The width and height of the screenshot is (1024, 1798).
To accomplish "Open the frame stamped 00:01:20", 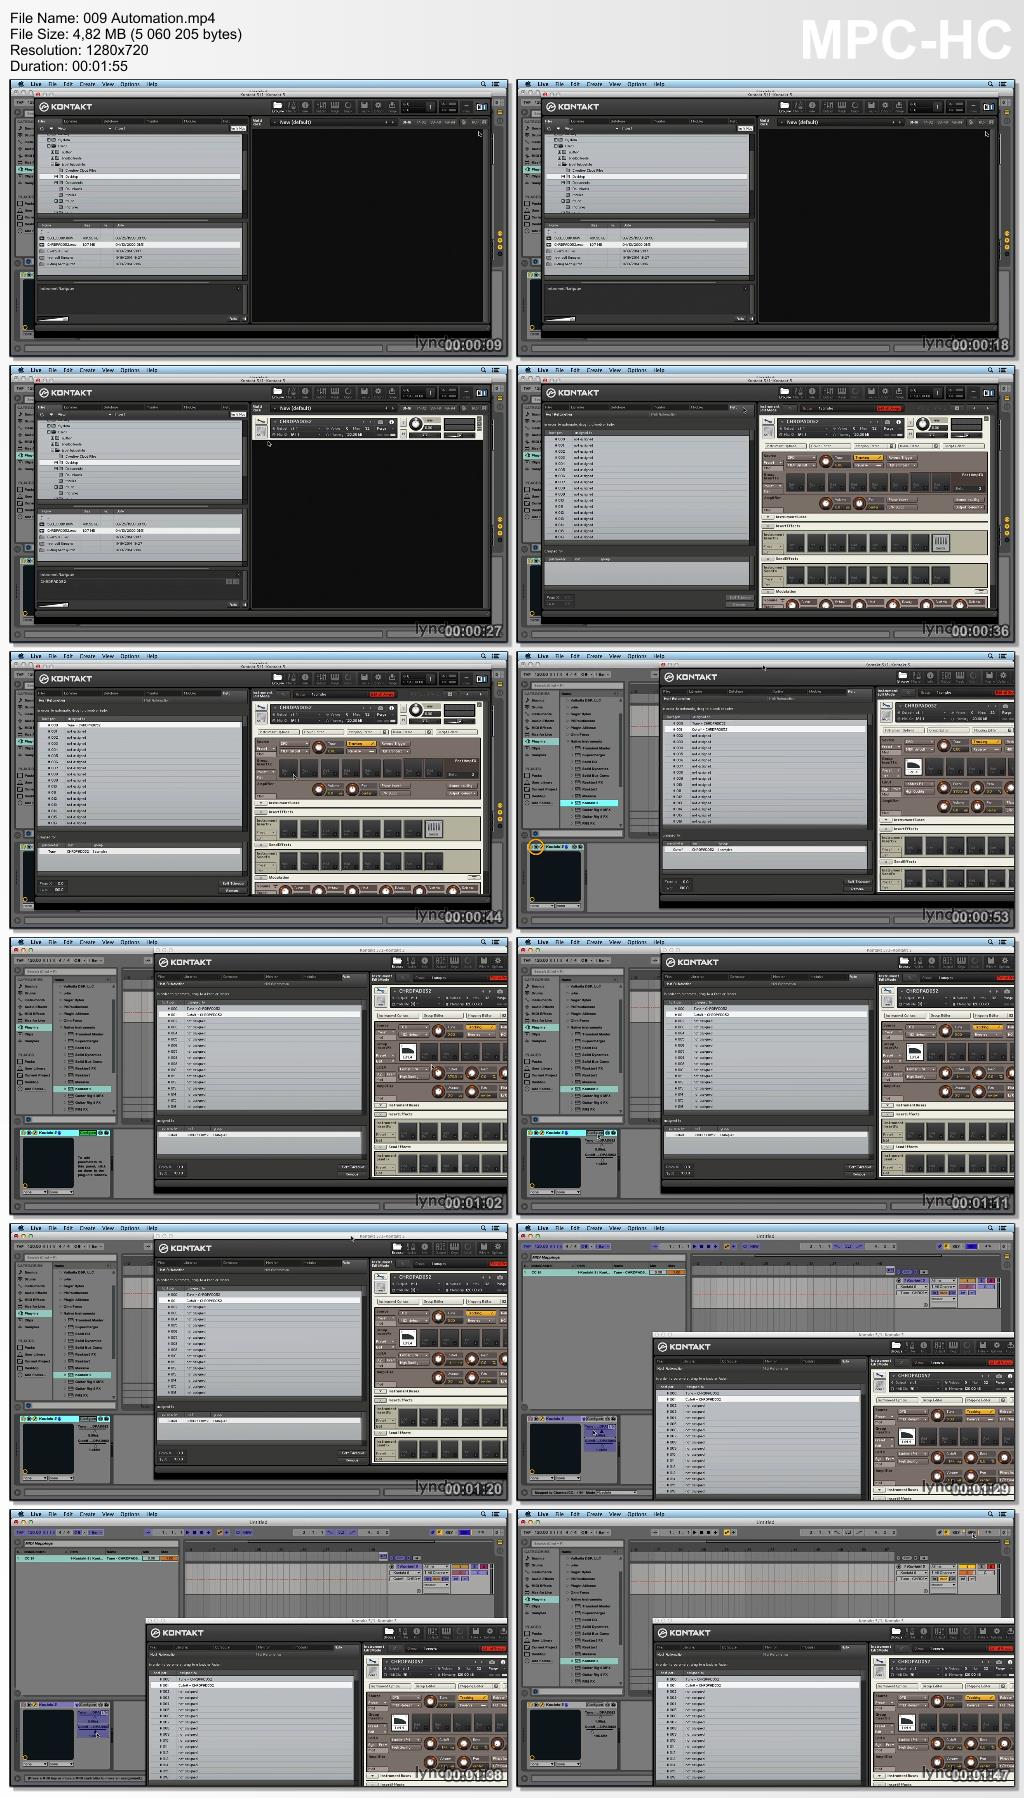I will click(259, 1362).
